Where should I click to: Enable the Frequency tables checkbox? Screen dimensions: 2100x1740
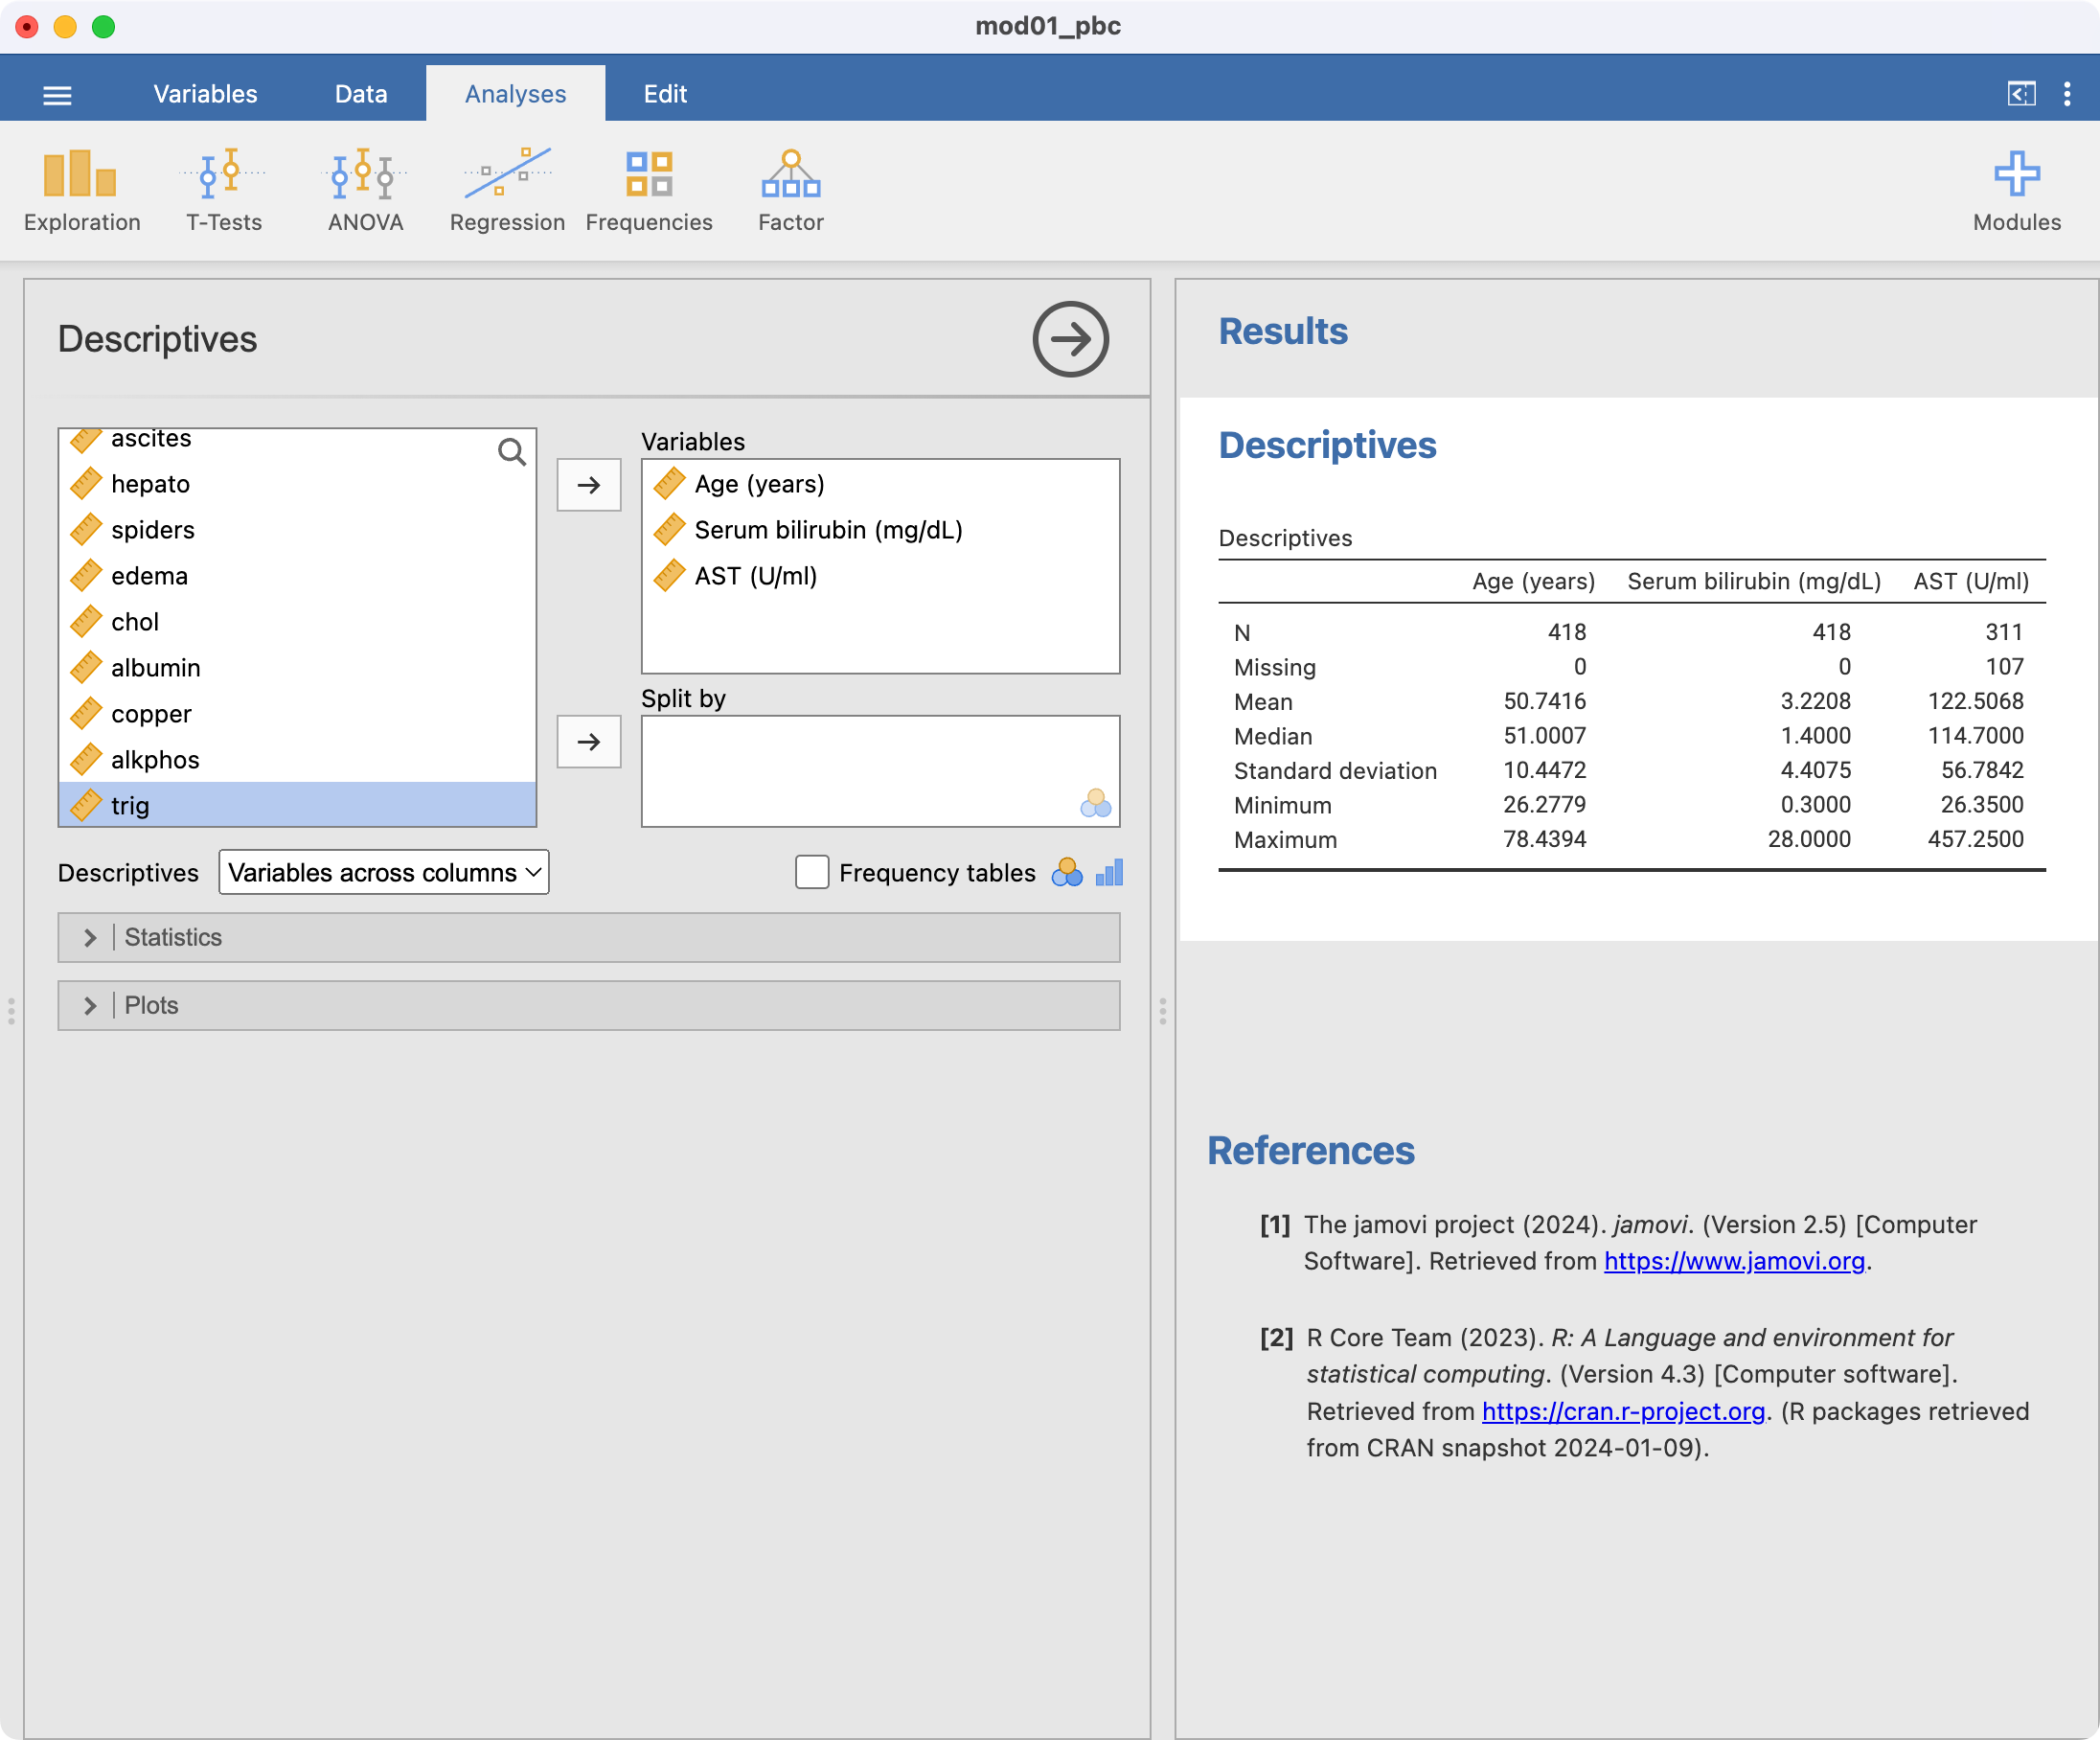point(812,872)
